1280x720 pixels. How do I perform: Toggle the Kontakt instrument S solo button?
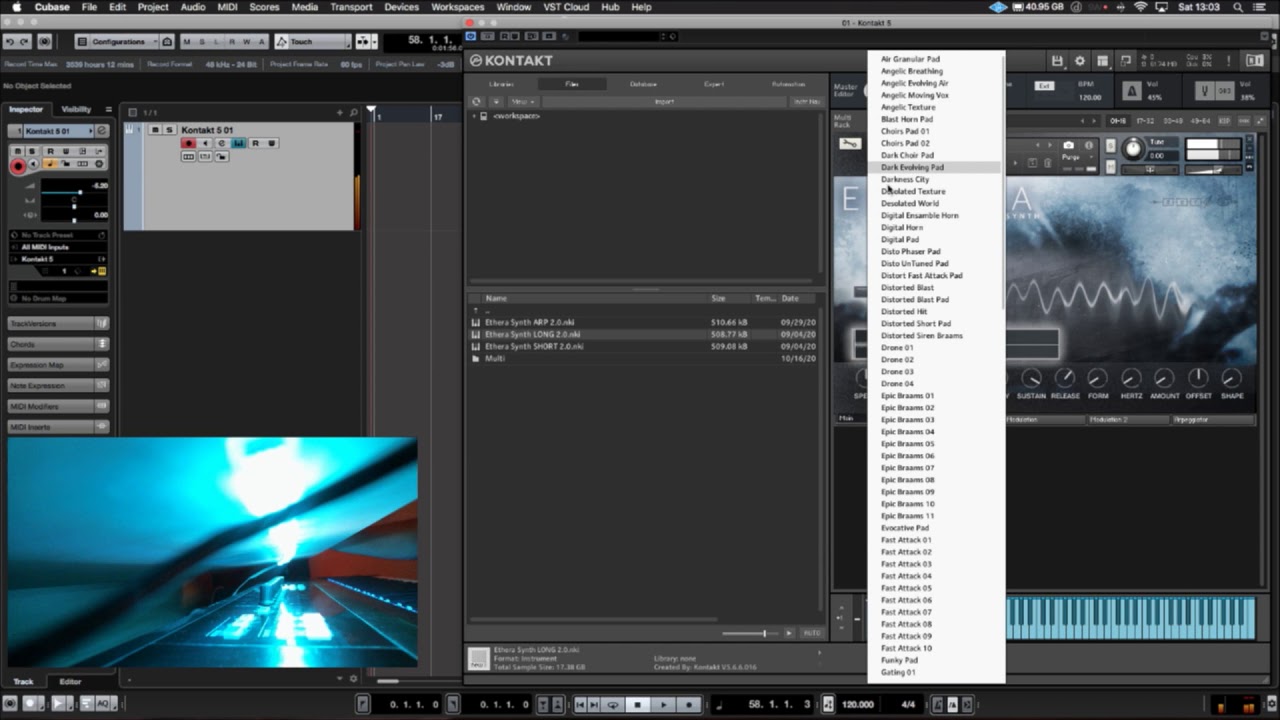coord(1111,146)
